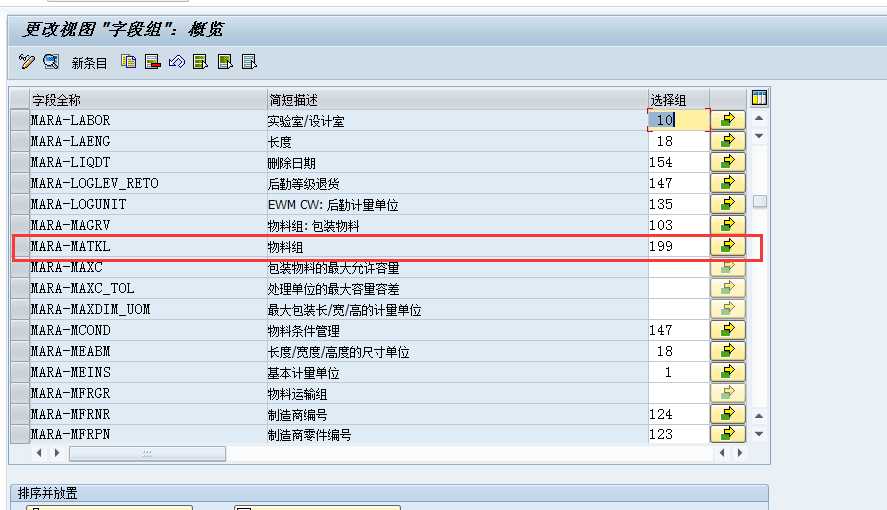
Task: Select the MARA-LOGUNIT row selector box
Action: [x=20, y=204]
